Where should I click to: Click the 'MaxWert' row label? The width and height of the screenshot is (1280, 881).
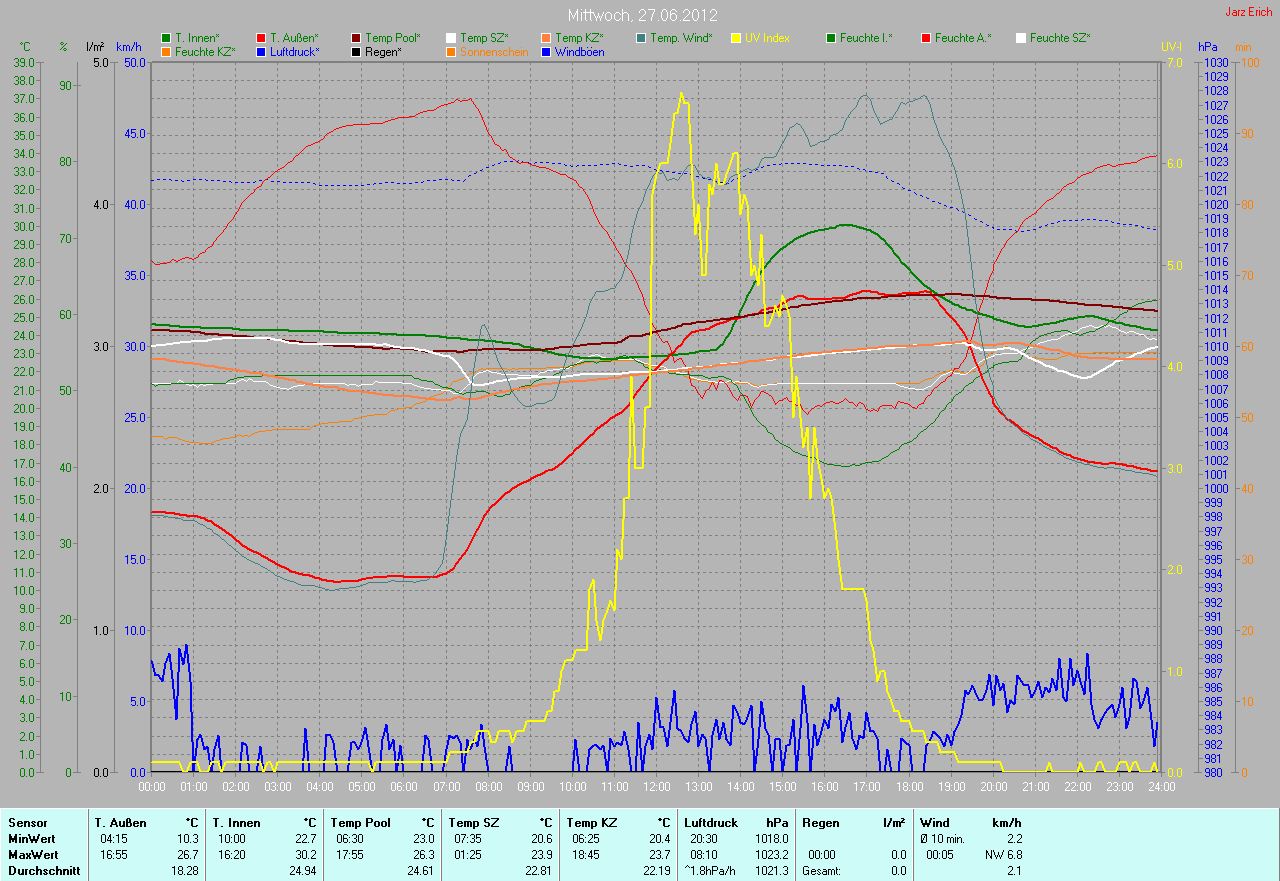pos(32,855)
